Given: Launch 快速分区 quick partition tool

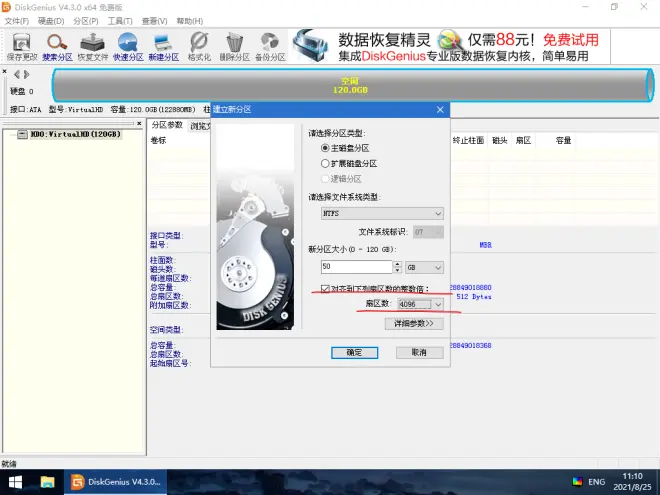Looking at the screenshot, I should click(128, 47).
